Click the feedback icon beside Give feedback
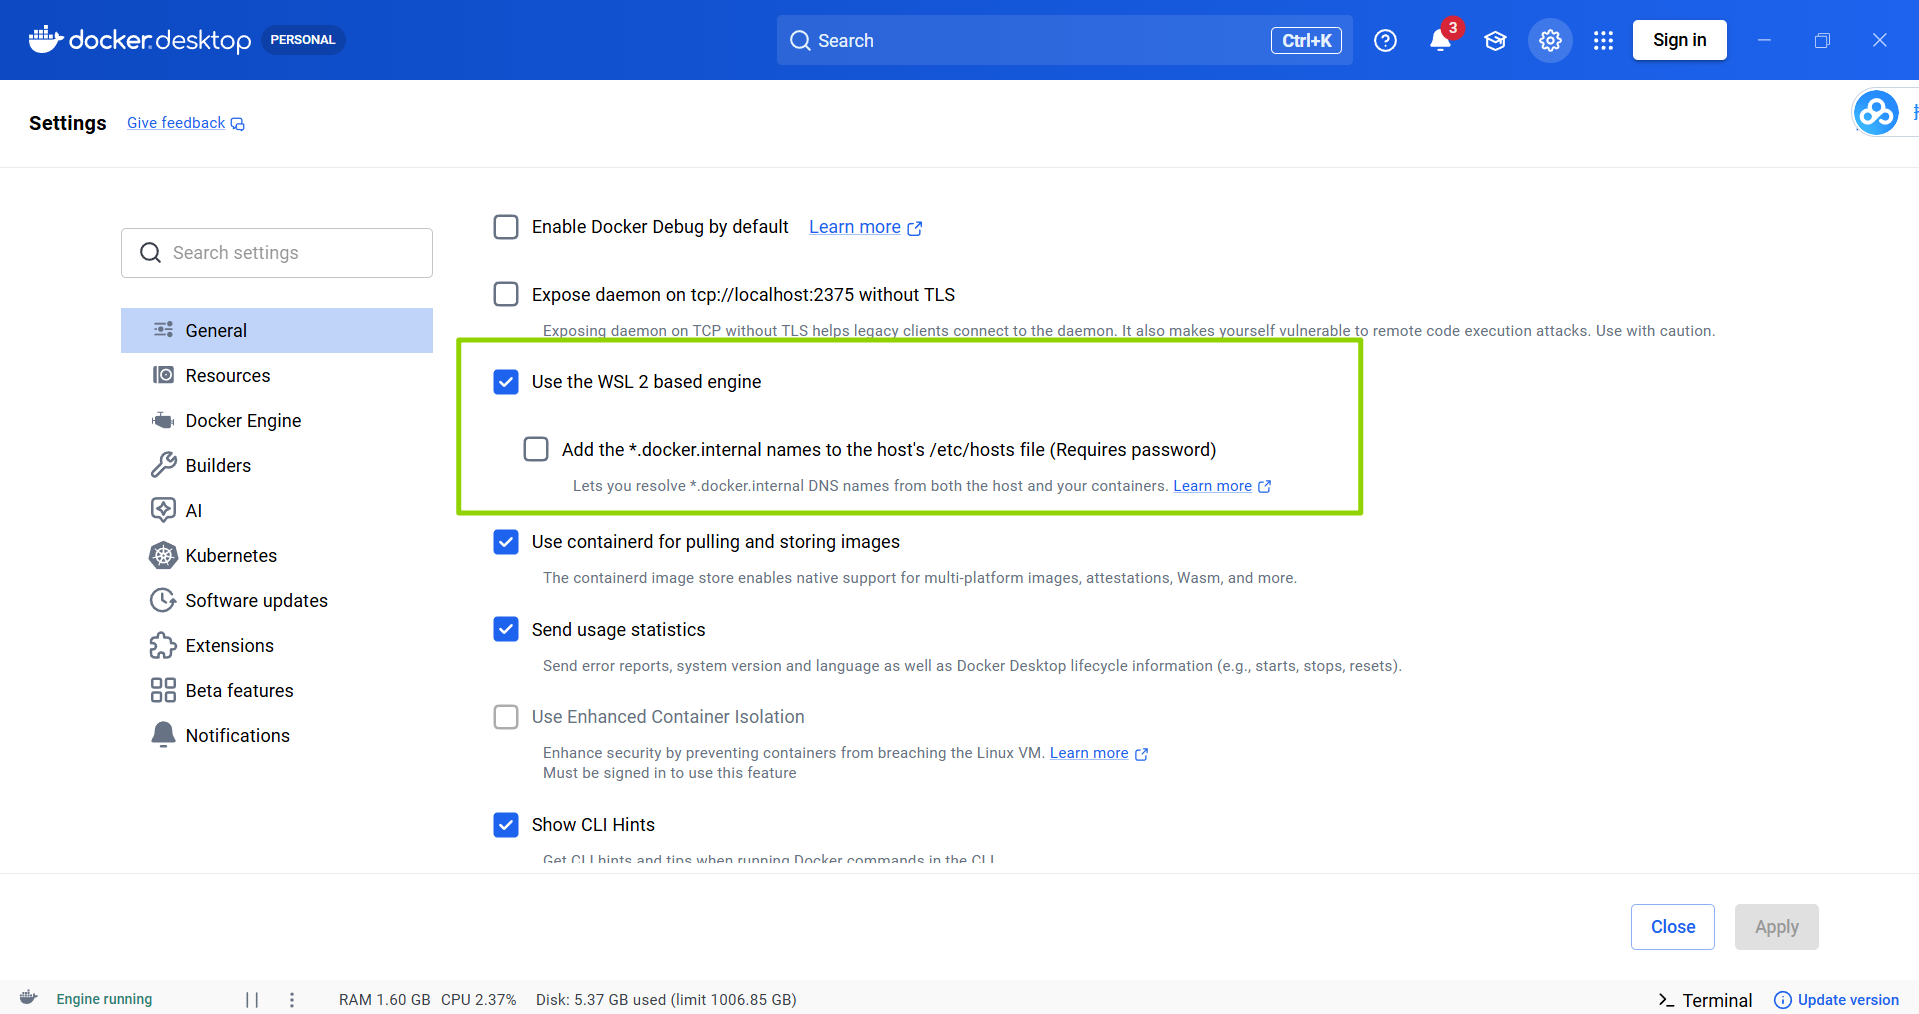Screen dimensions: 1919x1014 [x=238, y=124]
